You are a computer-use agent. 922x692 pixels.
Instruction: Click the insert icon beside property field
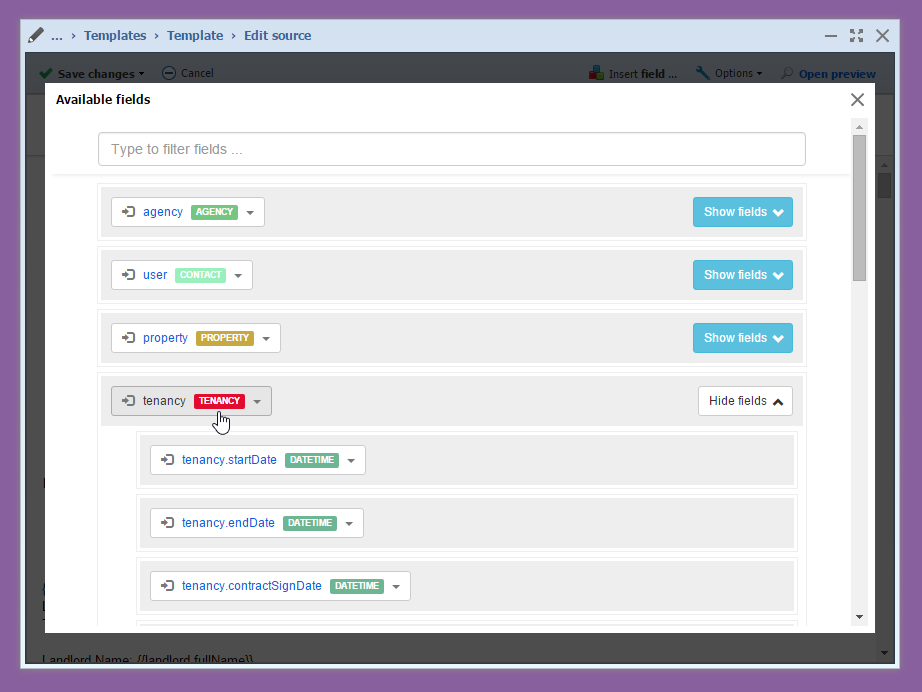click(x=128, y=338)
